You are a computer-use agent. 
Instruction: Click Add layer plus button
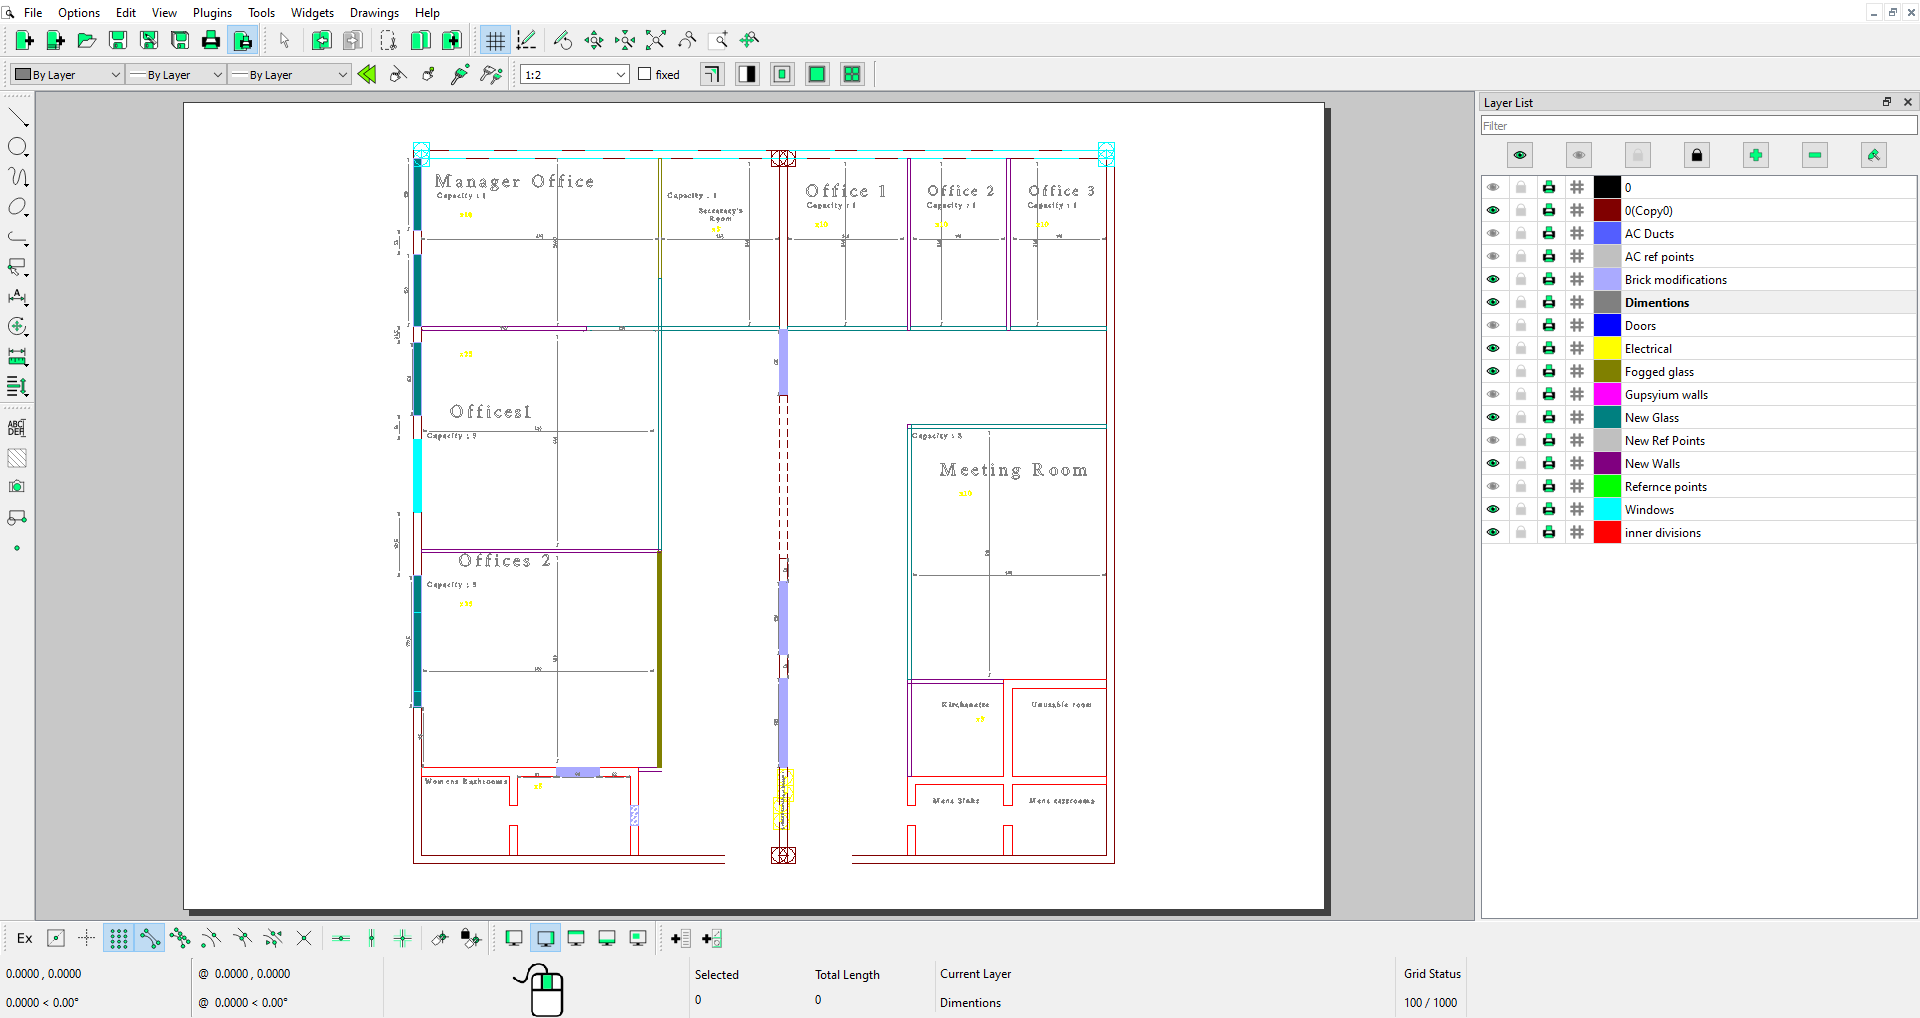click(x=1756, y=155)
